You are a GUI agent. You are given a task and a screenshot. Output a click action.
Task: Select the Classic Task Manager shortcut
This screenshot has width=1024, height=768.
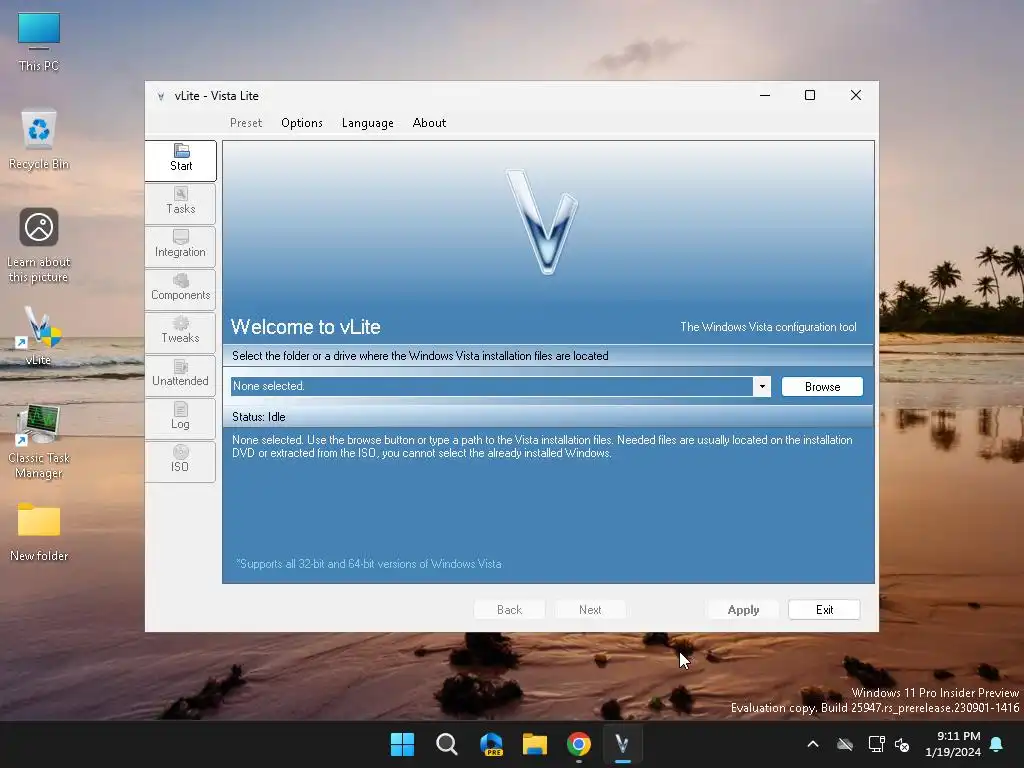pos(39,442)
